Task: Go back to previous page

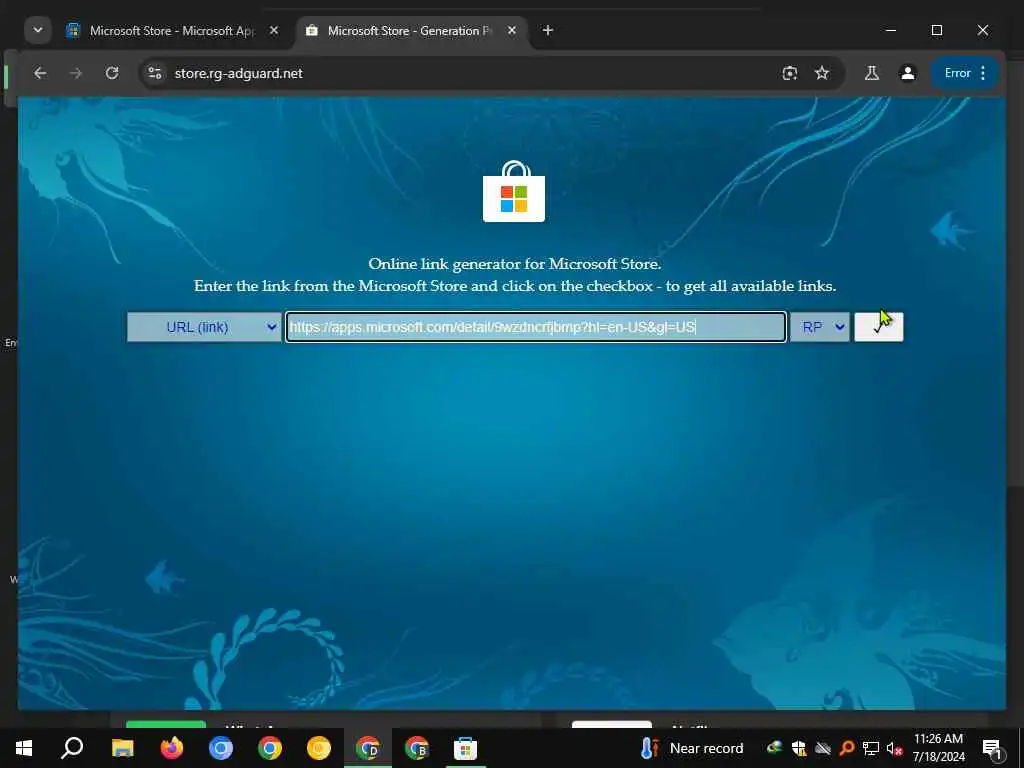Action: point(40,73)
